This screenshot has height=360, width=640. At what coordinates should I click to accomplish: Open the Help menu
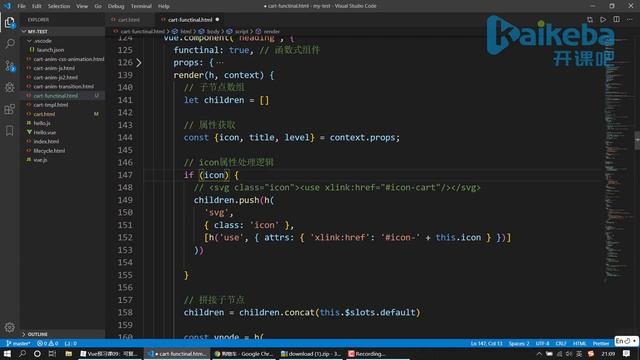coord(164,6)
